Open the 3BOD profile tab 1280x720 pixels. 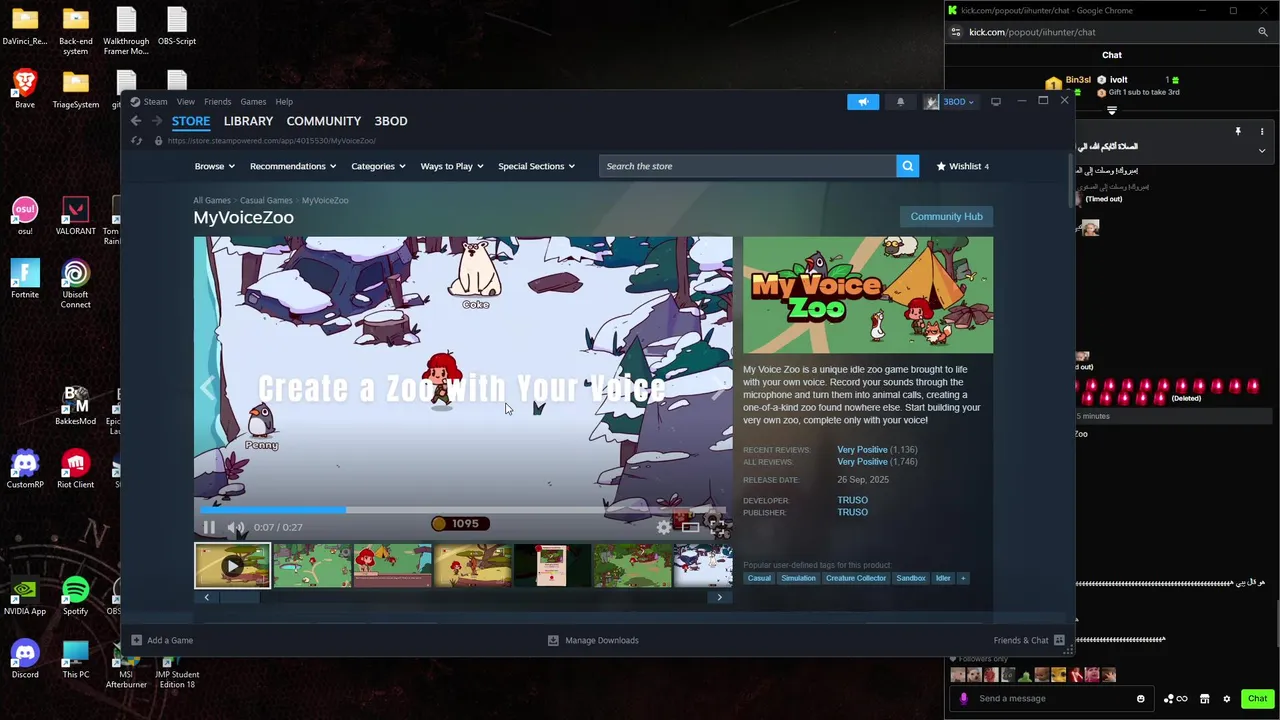pos(391,121)
